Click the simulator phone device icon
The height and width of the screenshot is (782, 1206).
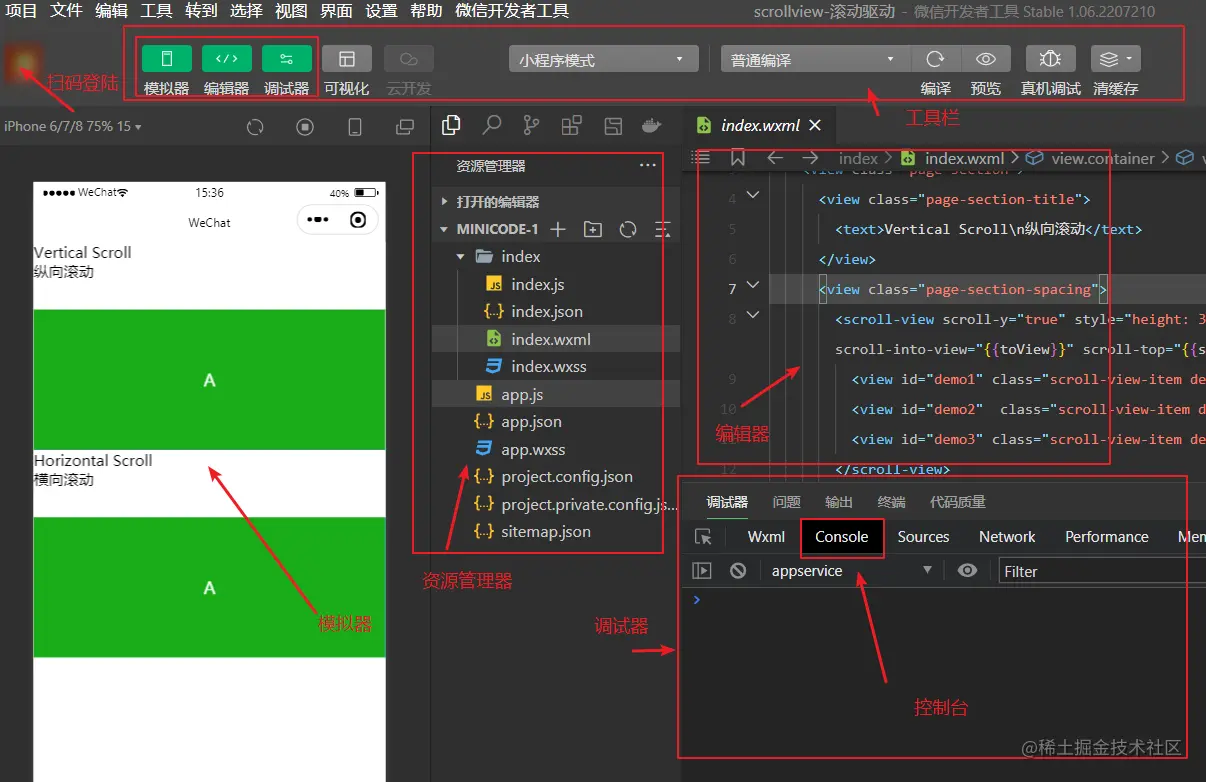[x=355, y=127]
